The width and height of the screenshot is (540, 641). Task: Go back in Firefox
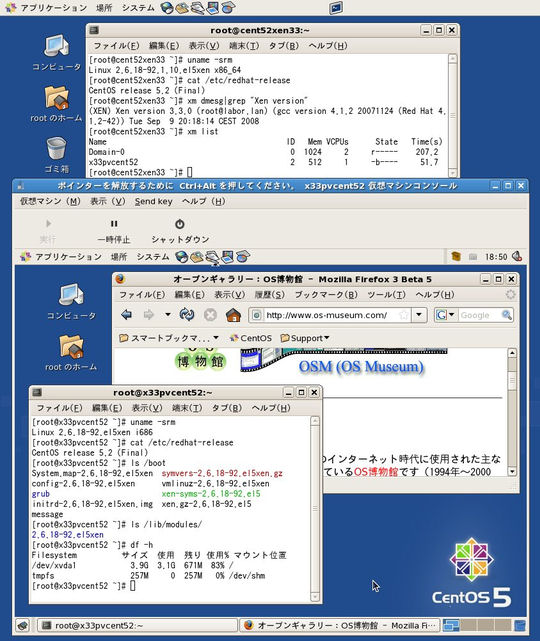click(127, 315)
